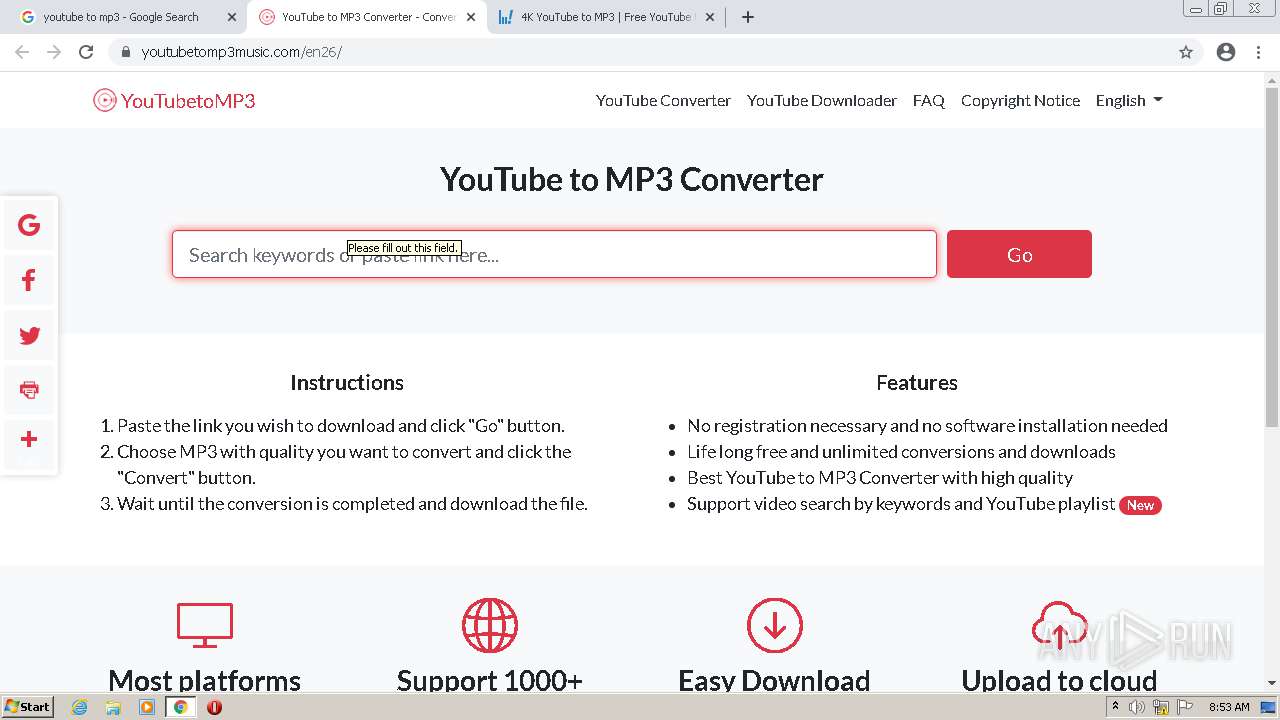The image size is (1280, 720).
Task: Click the network icon in the system tray
Action: pos(1161,707)
